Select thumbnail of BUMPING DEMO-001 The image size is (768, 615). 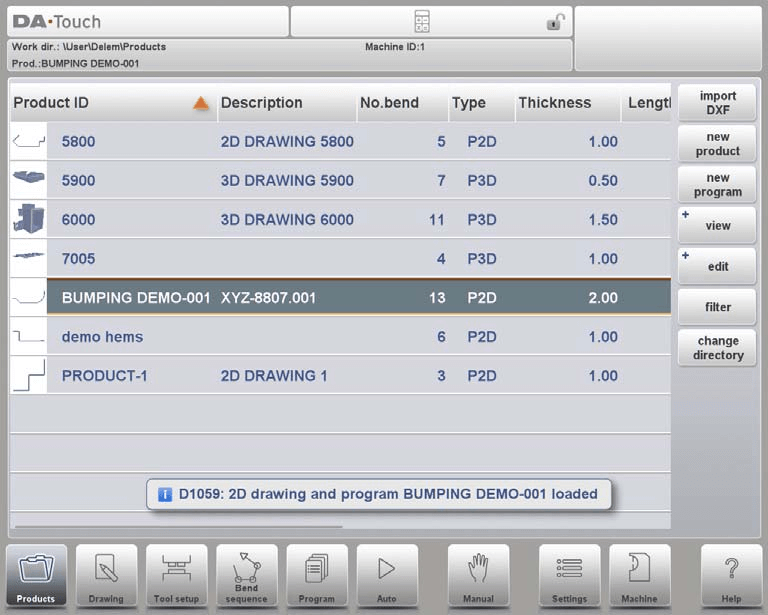pyautogui.click(x=28, y=298)
